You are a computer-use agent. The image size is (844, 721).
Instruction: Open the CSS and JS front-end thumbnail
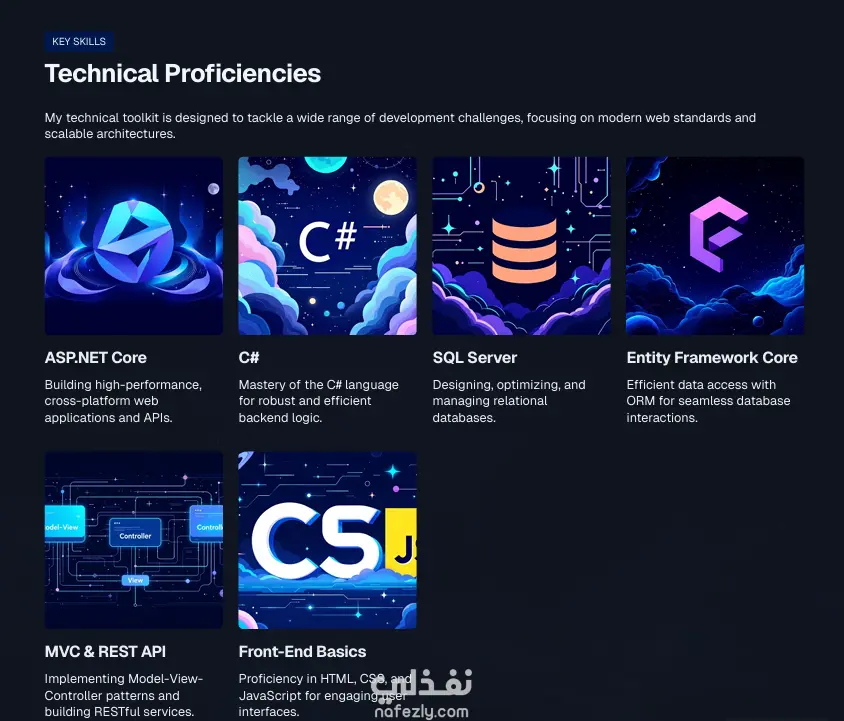click(327, 540)
